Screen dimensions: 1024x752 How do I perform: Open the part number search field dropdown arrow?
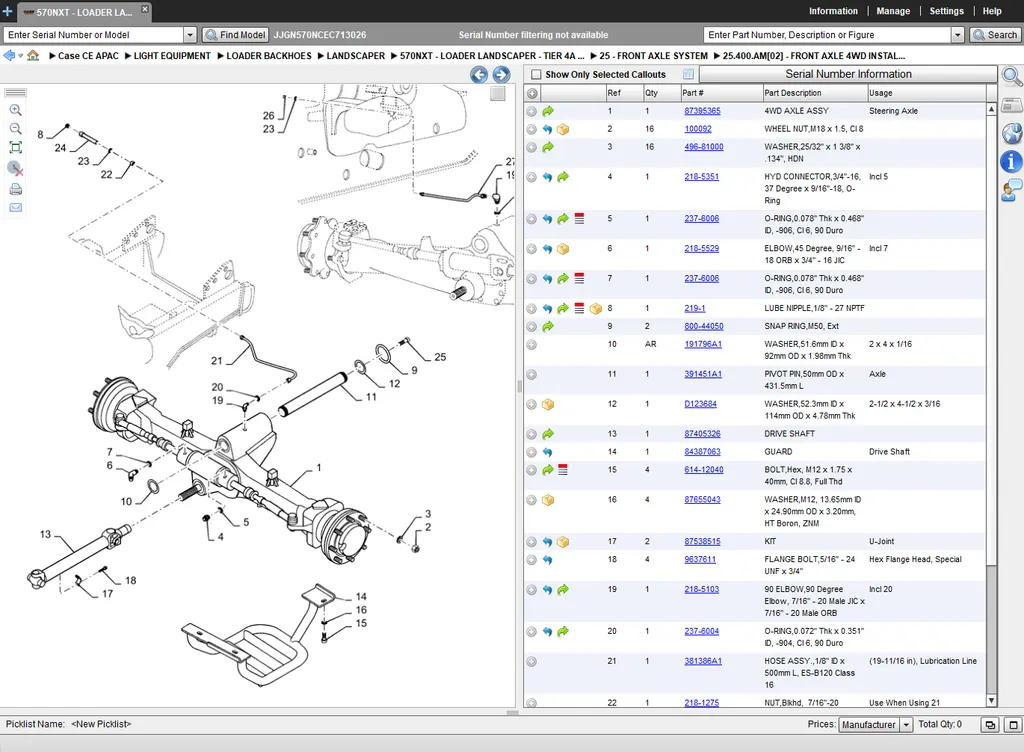pyautogui.click(x=958, y=35)
